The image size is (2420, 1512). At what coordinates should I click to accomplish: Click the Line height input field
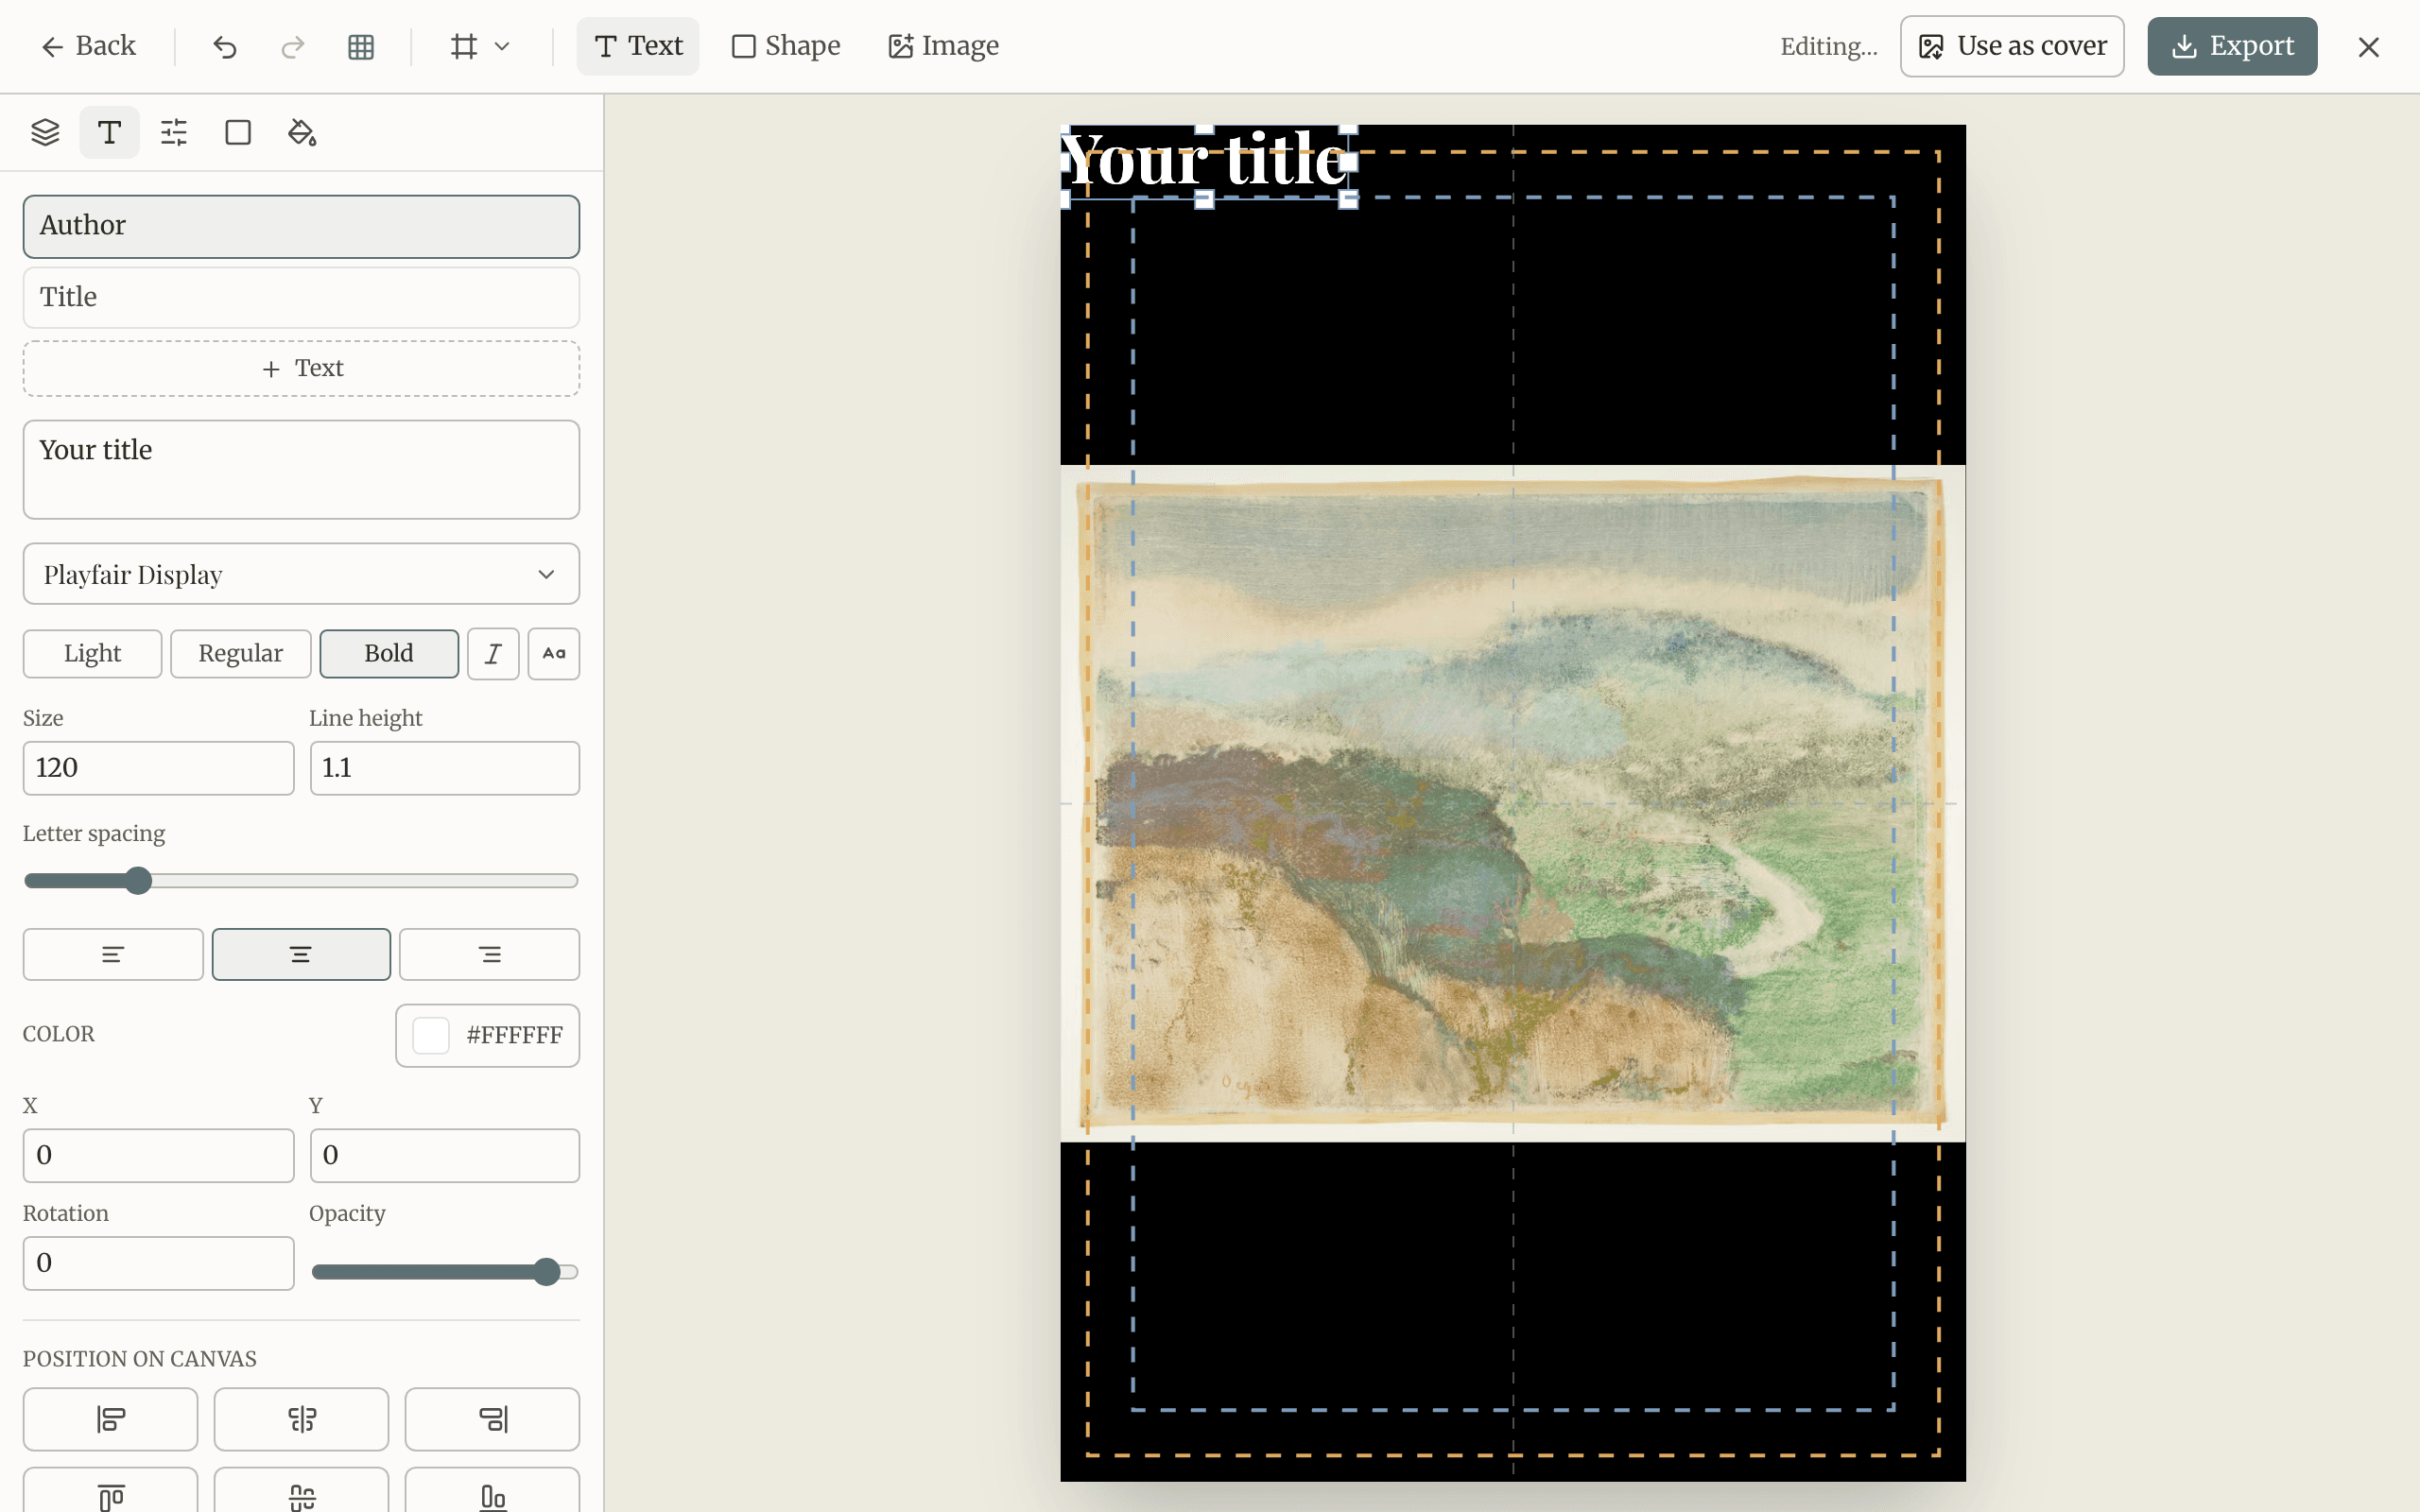(445, 768)
